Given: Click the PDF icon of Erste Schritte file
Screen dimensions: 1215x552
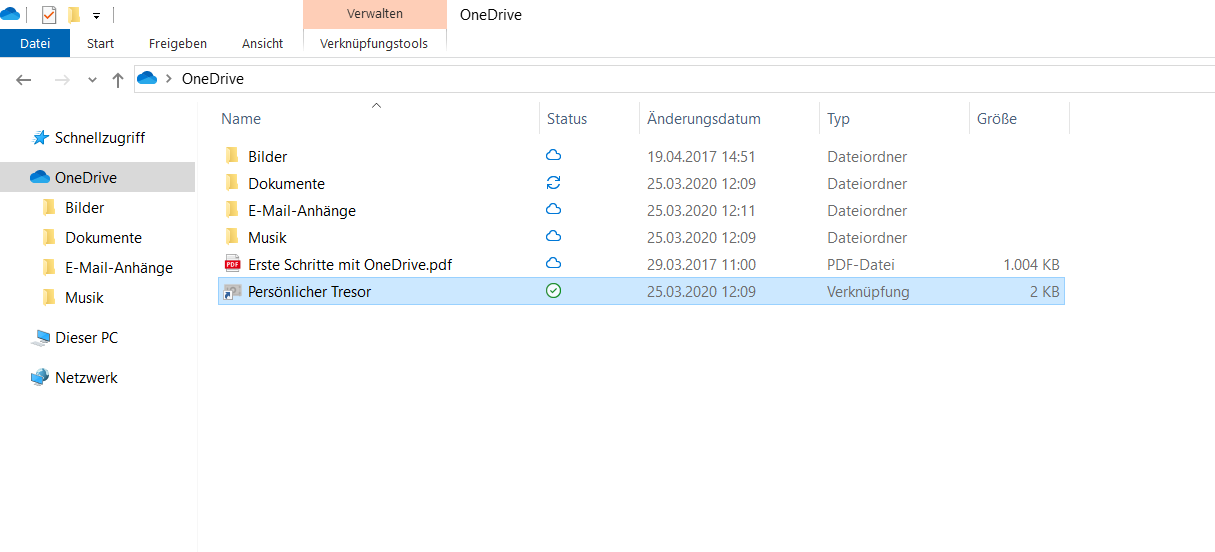Looking at the screenshot, I should point(232,264).
